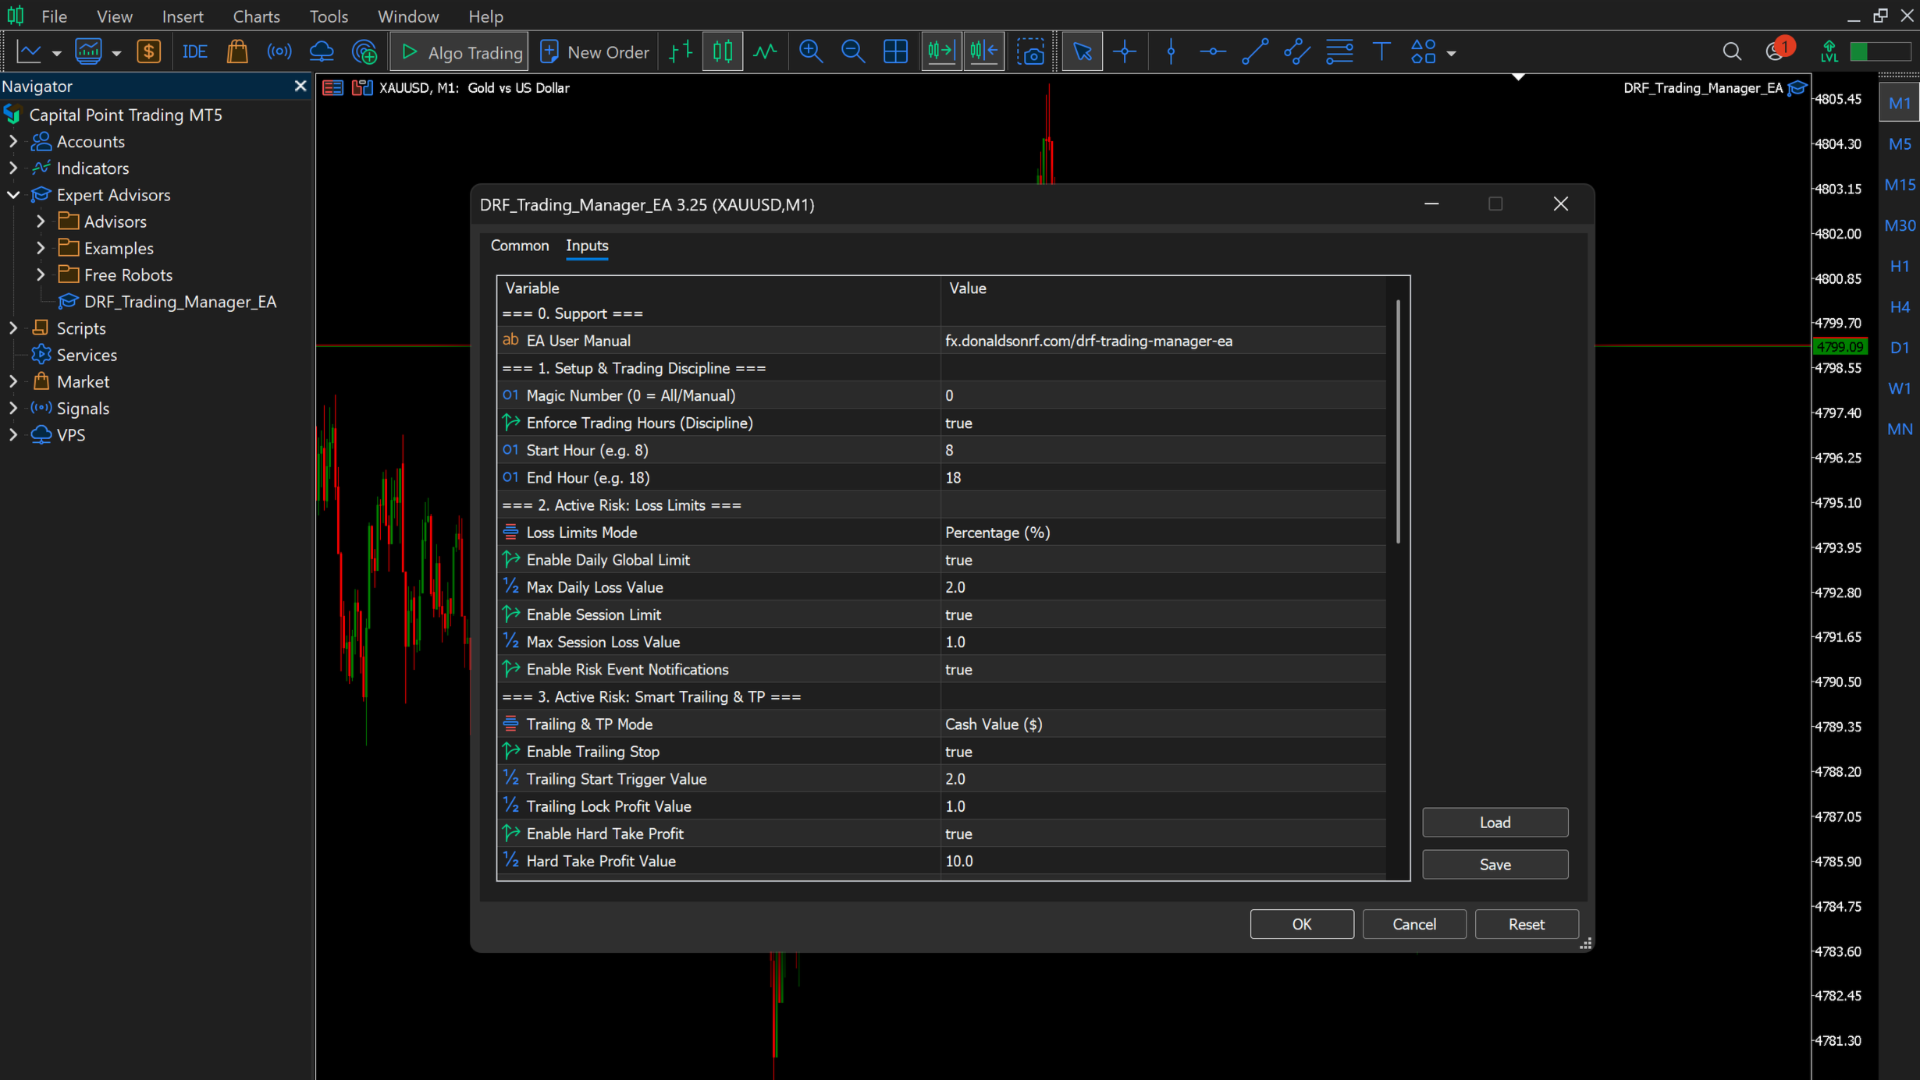Viewport: 1920px width, 1080px height.
Task: Click the Save button
Action: 1494,865
